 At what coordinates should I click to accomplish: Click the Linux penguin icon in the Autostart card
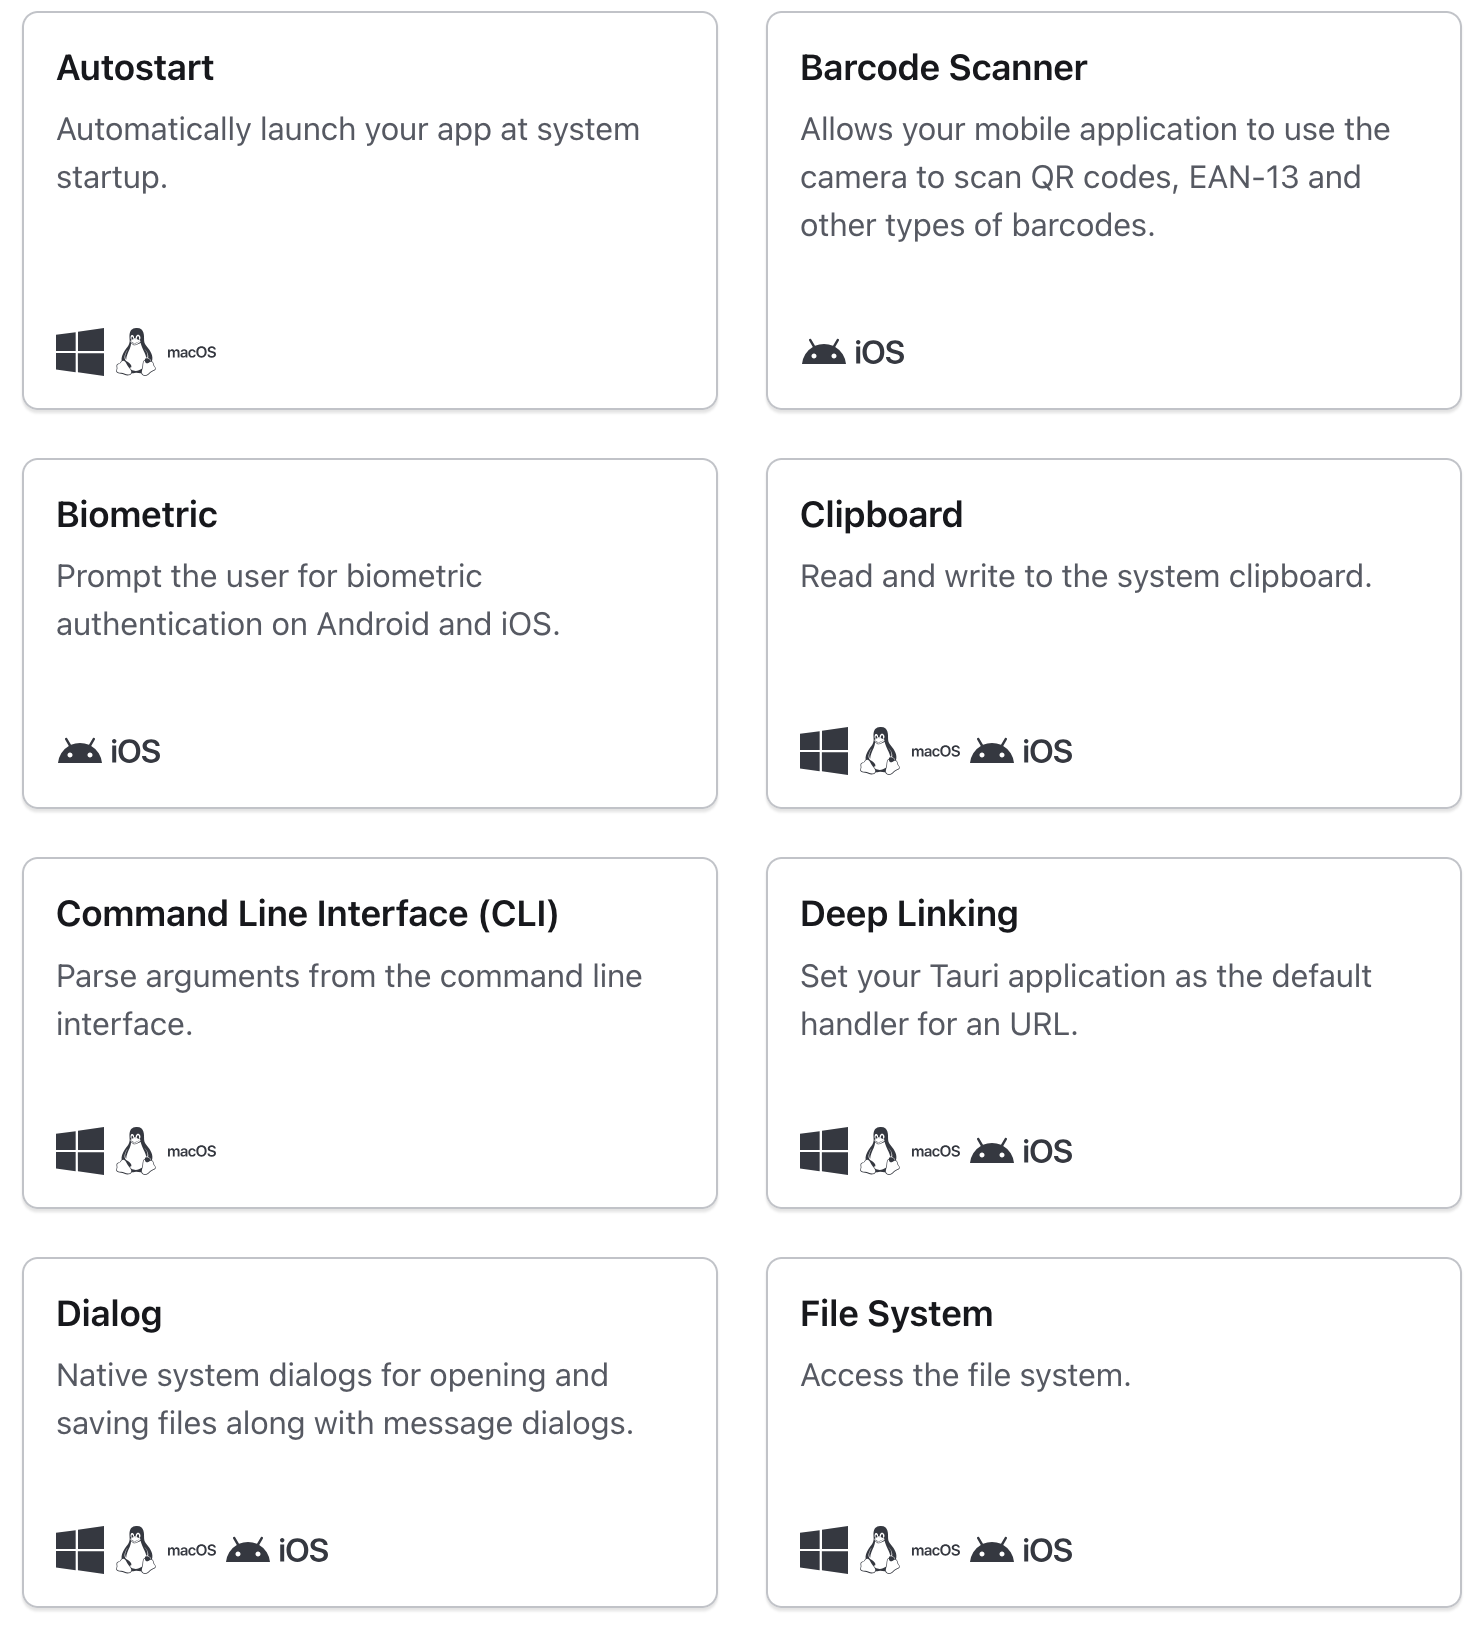[136, 352]
